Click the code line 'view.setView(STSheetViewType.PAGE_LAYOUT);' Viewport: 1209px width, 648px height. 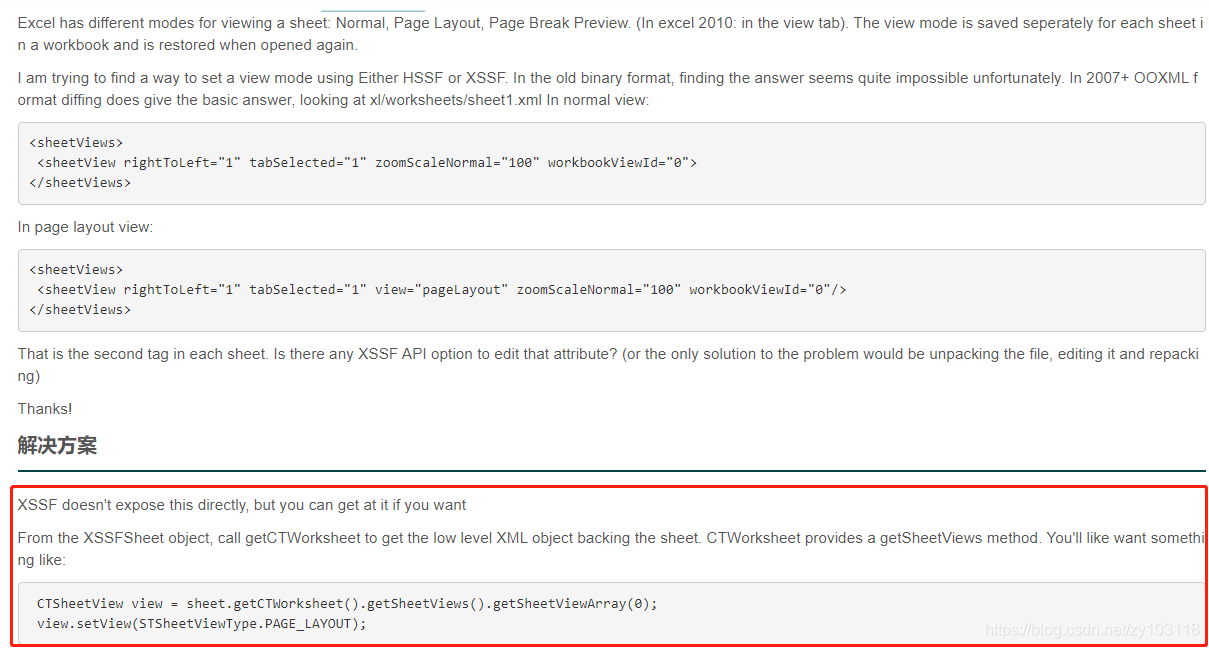[x=202, y=623]
